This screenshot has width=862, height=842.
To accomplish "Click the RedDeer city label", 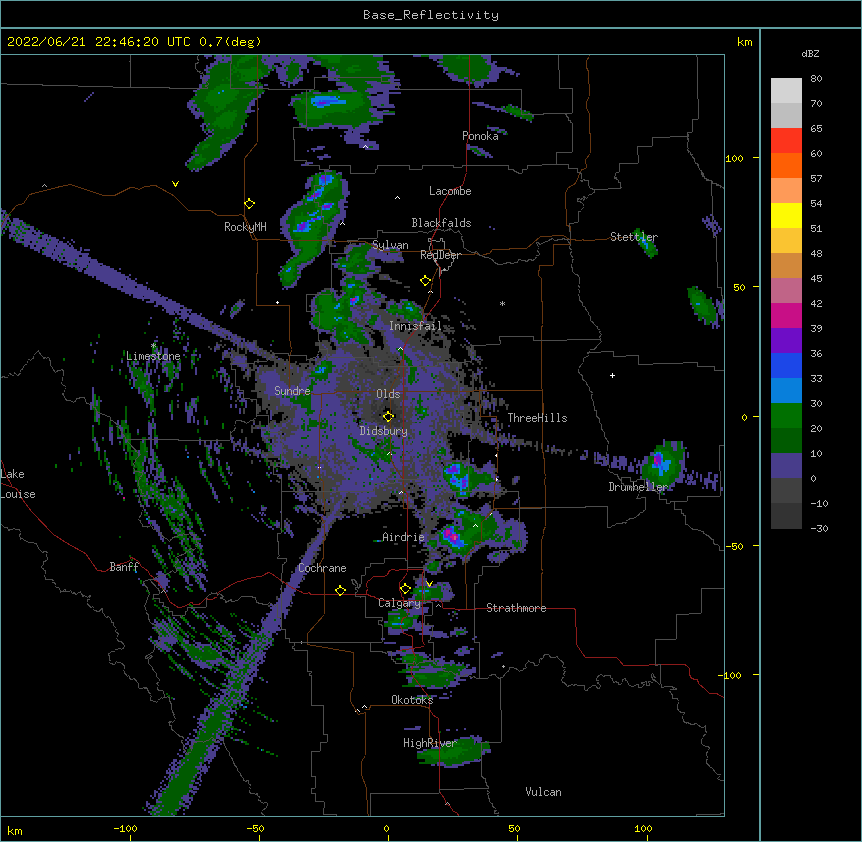I will pos(440,255).
